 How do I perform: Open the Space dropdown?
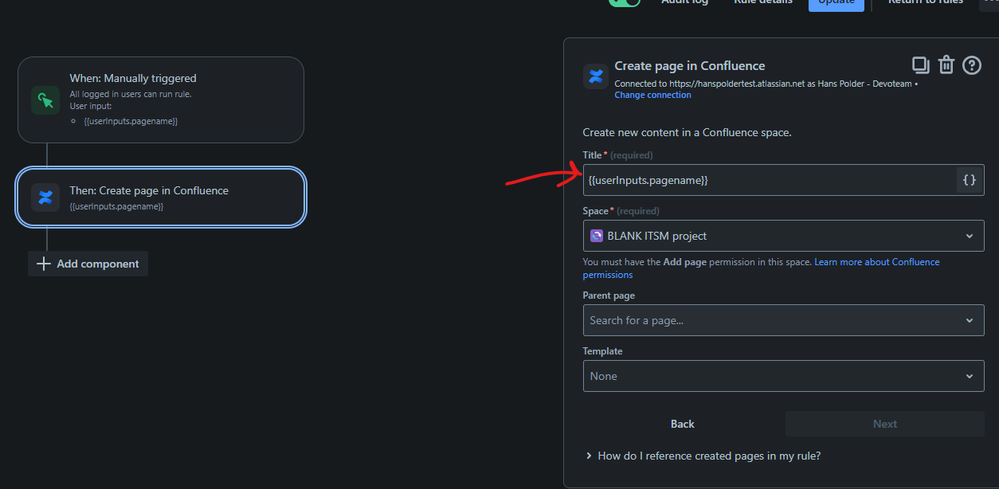tap(783, 236)
